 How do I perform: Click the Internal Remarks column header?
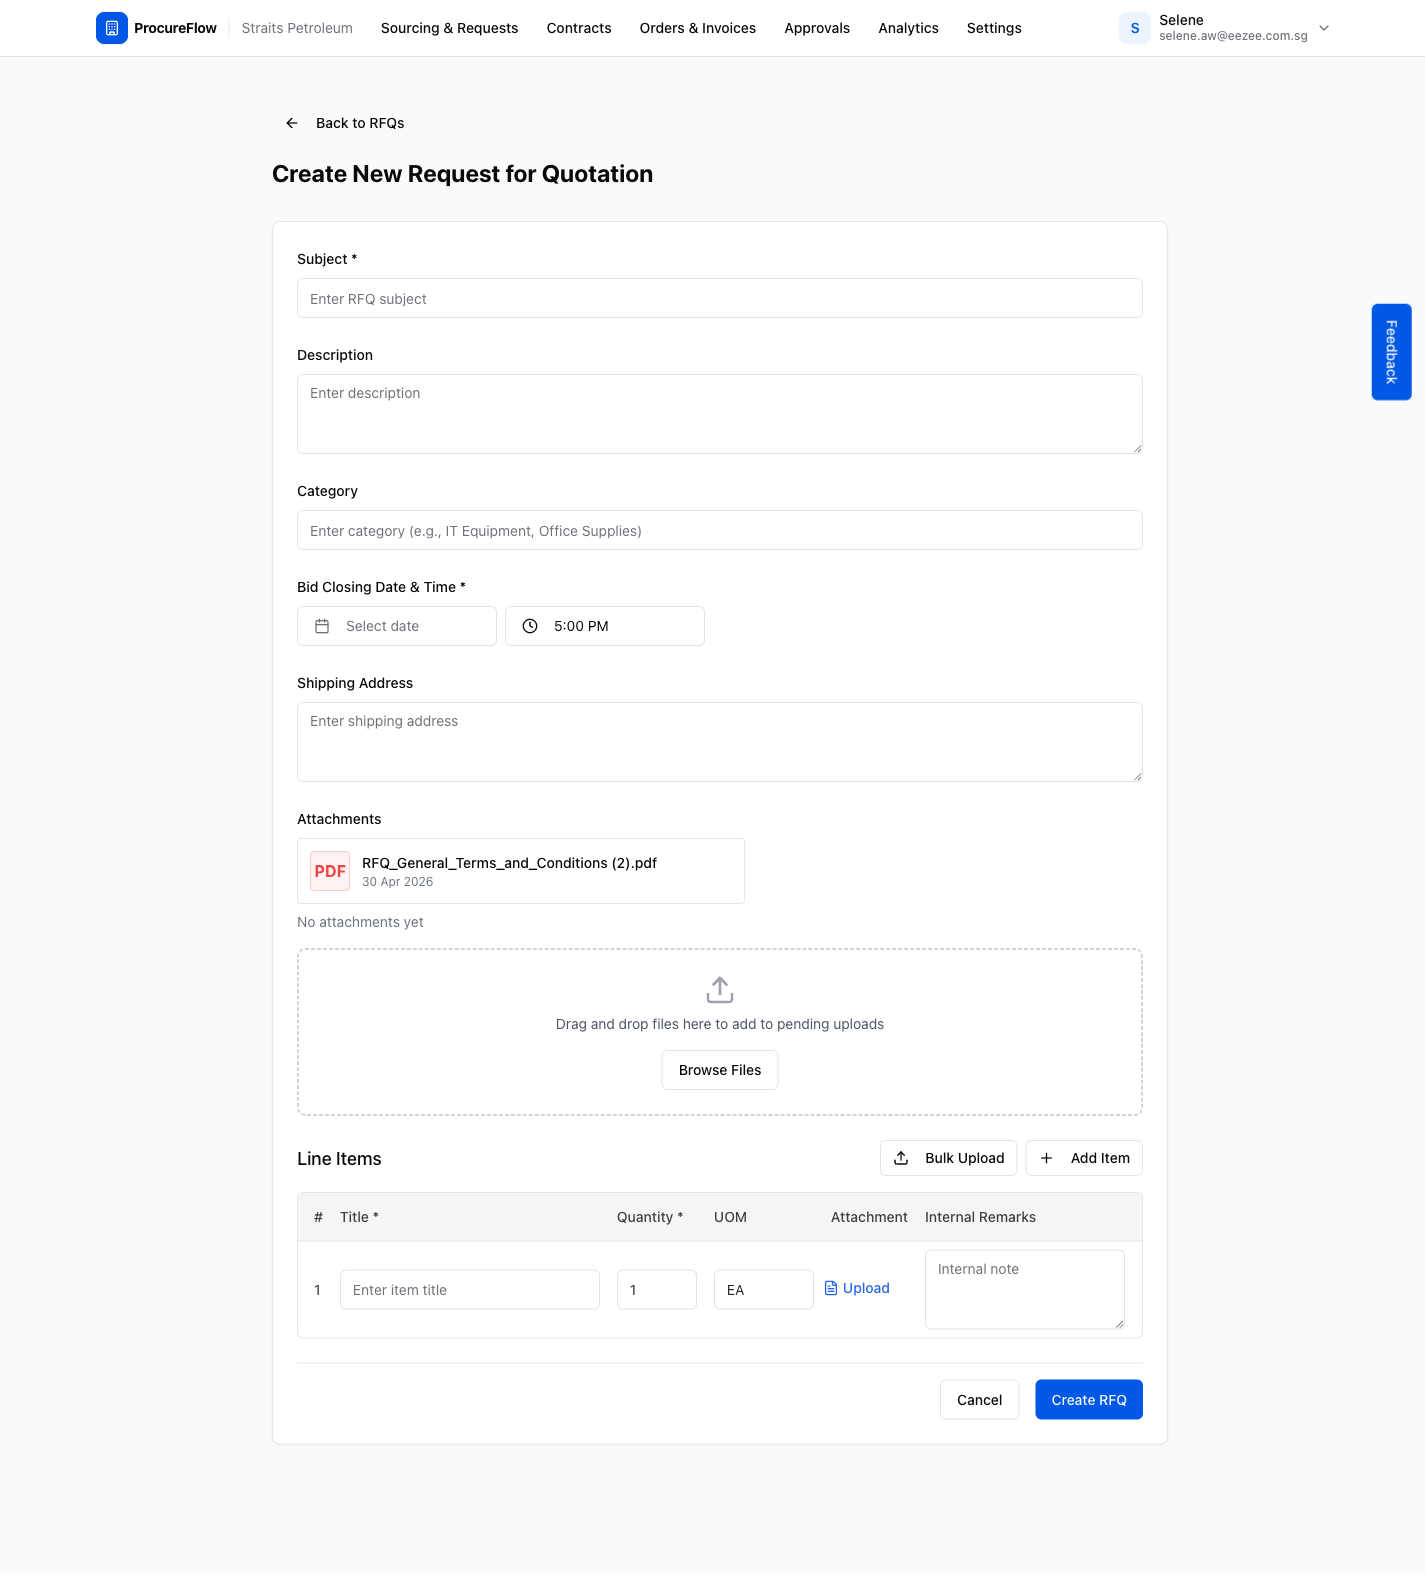click(x=980, y=1217)
